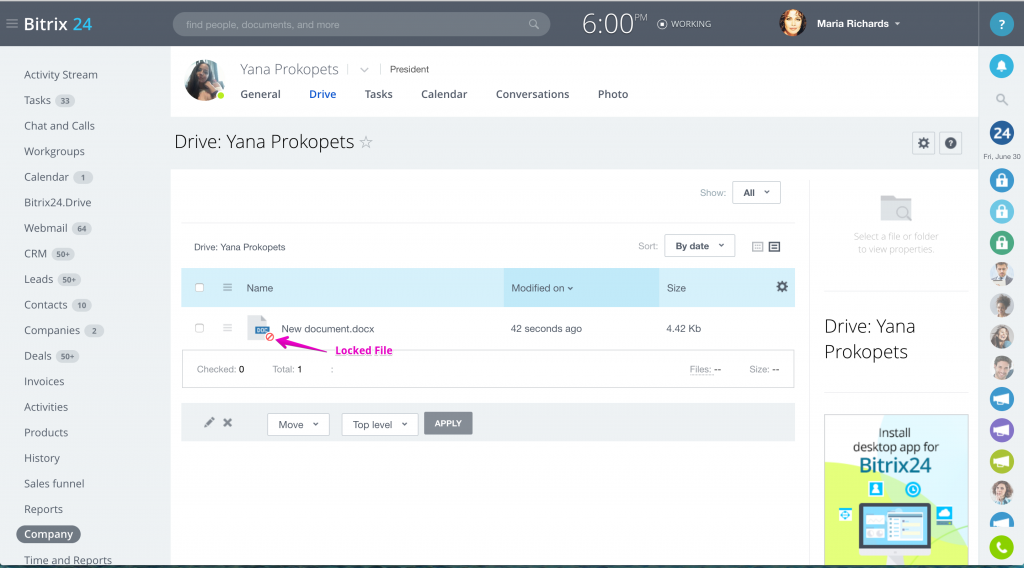Open the General profile tab
The width and height of the screenshot is (1024, 568).
(260, 94)
